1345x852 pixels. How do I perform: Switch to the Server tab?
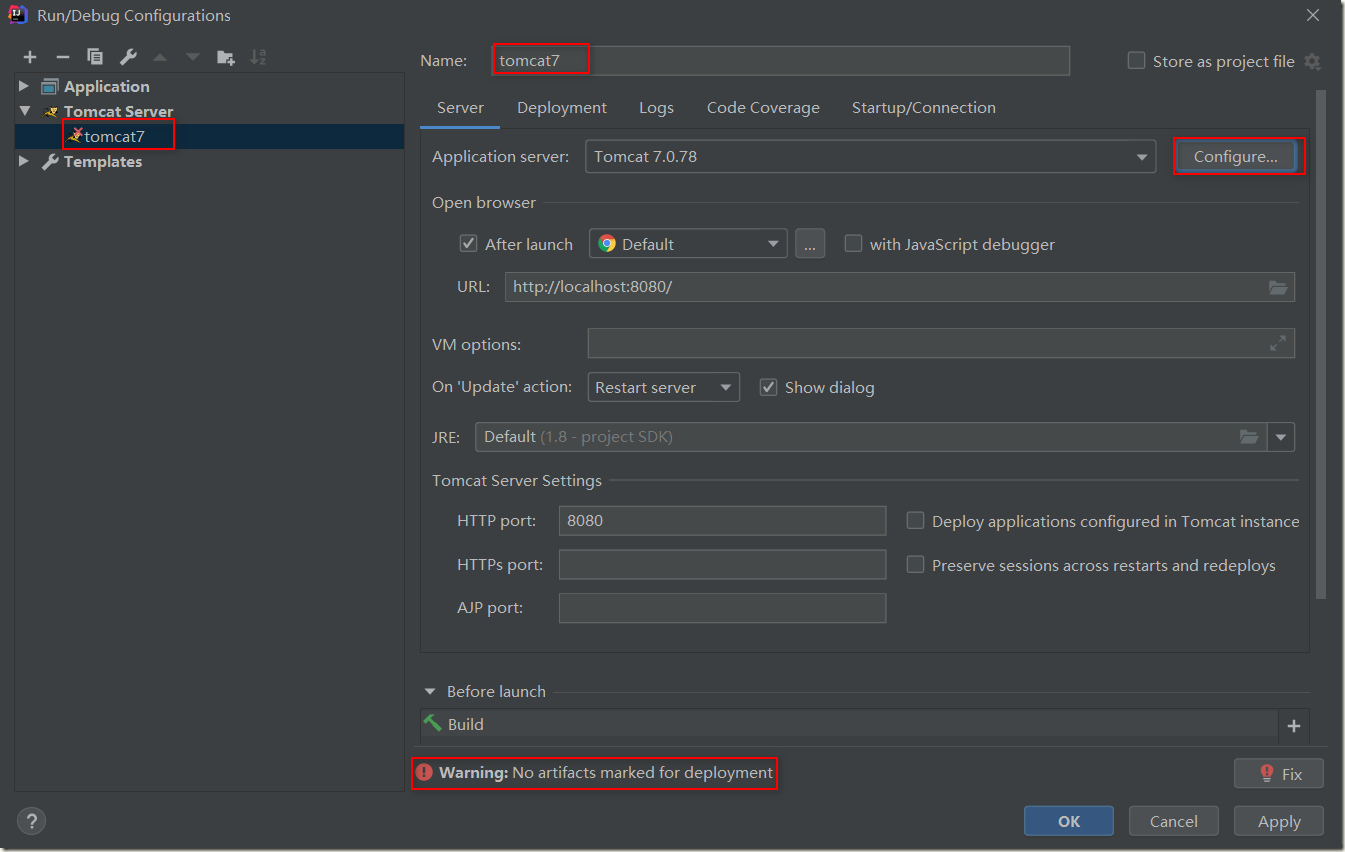point(460,108)
